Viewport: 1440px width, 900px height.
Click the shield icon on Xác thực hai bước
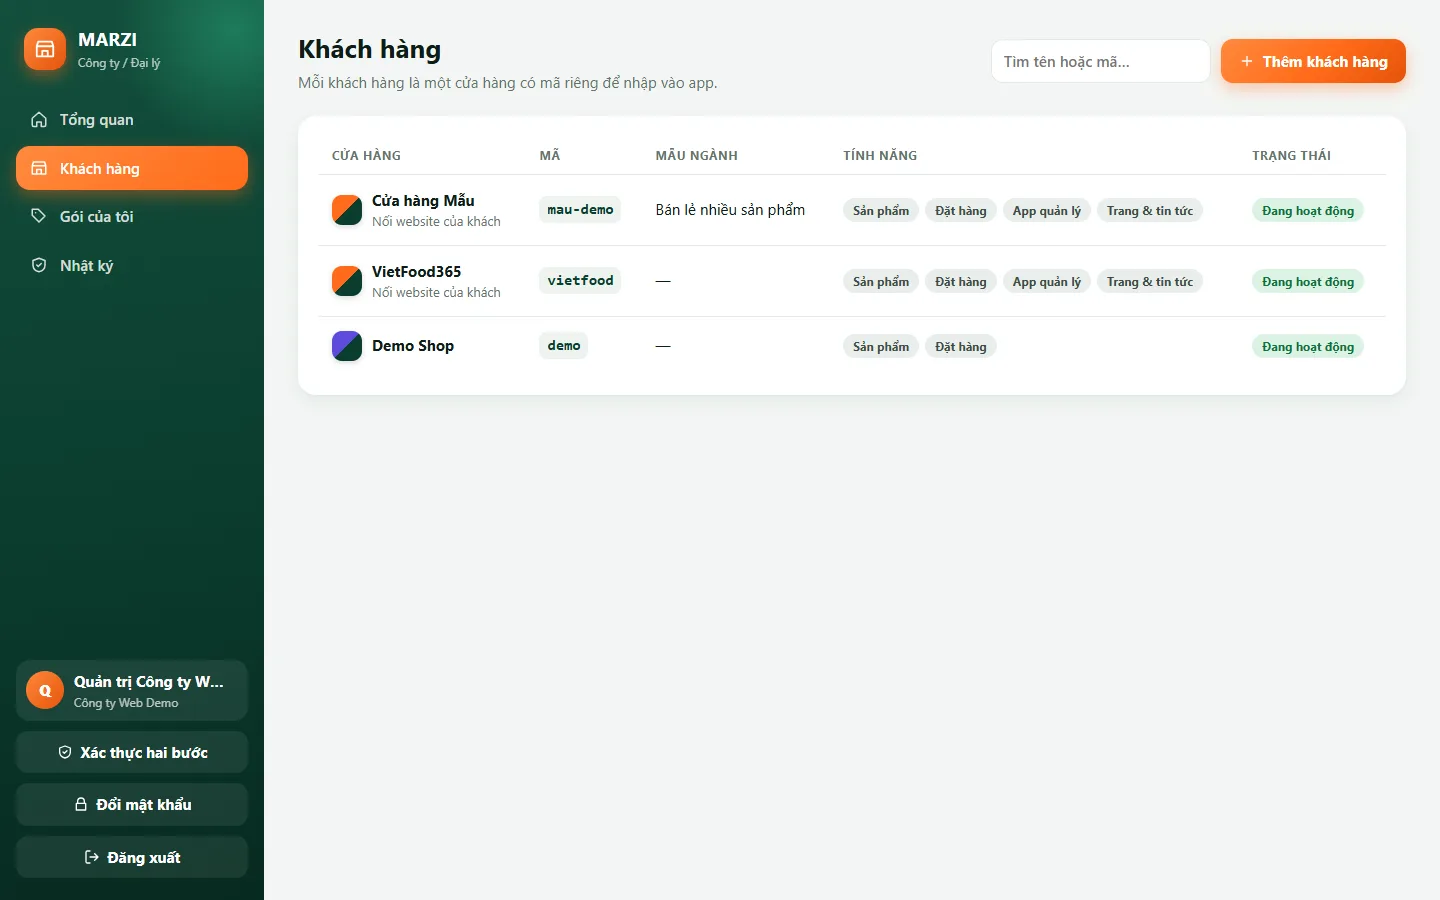pos(65,752)
